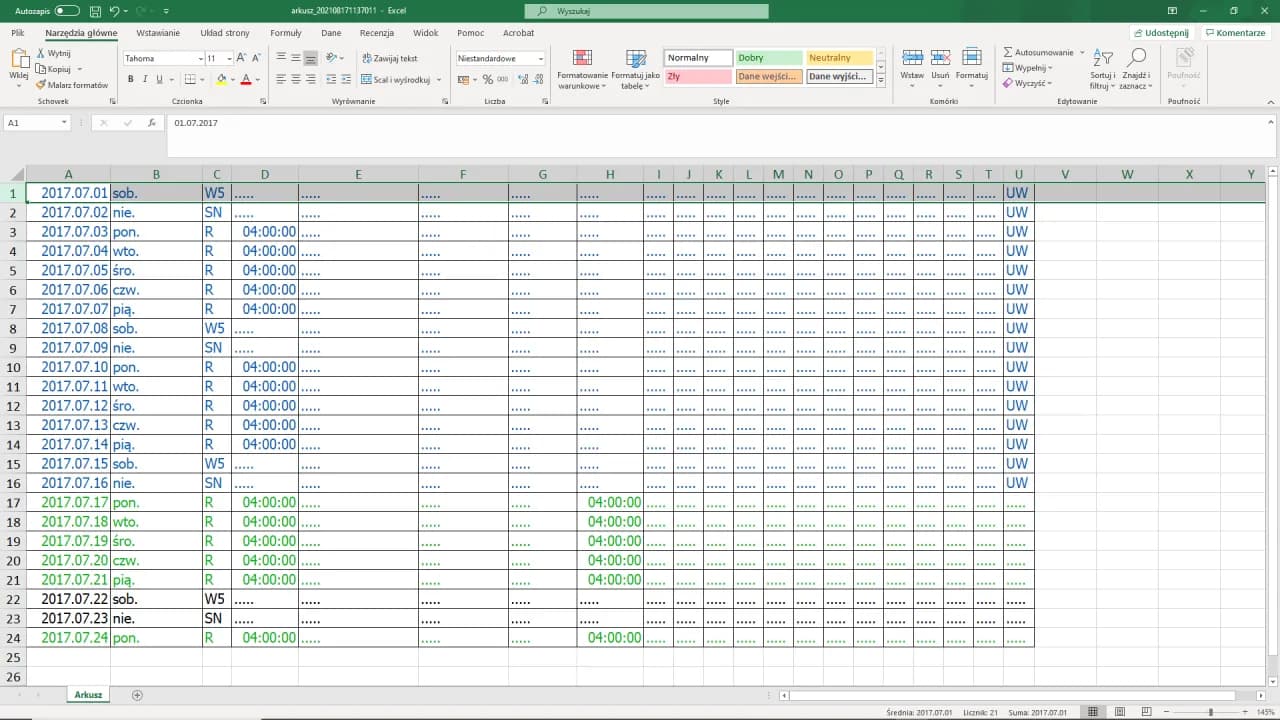The height and width of the screenshot is (720, 1280).
Task: Switch to the Wstawianie ribbon tab
Action: [x=158, y=33]
